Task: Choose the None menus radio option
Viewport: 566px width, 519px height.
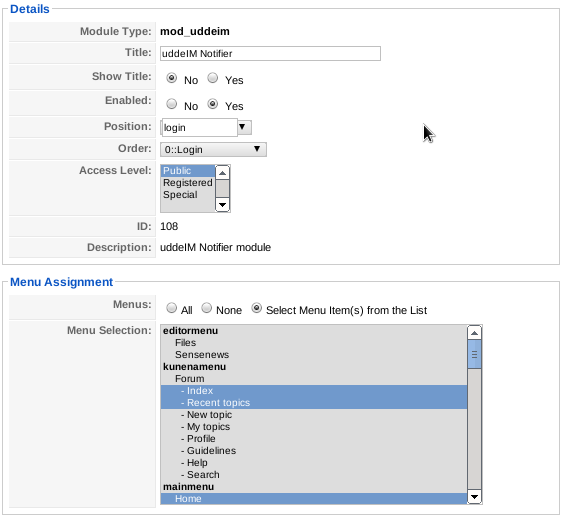Action: tap(206, 308)
